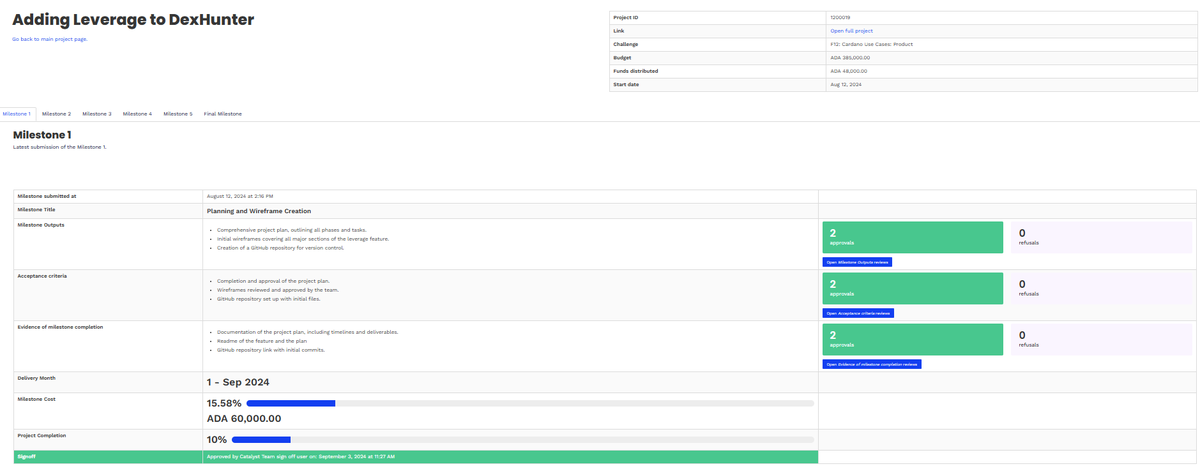The image size is (1200, 471).
Task: Open the Milestone 1 tab
Action: point(17,114)
